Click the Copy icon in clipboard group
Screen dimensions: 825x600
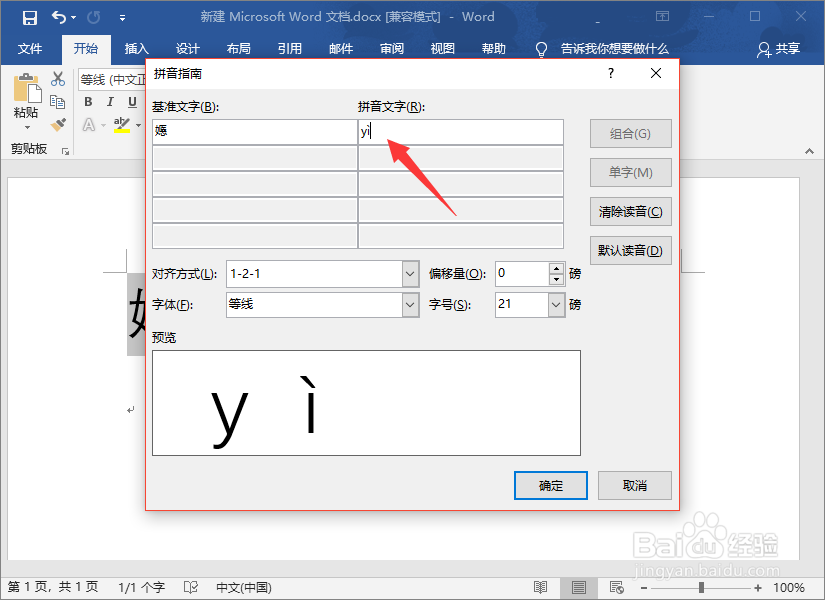(x=57, y=99)
